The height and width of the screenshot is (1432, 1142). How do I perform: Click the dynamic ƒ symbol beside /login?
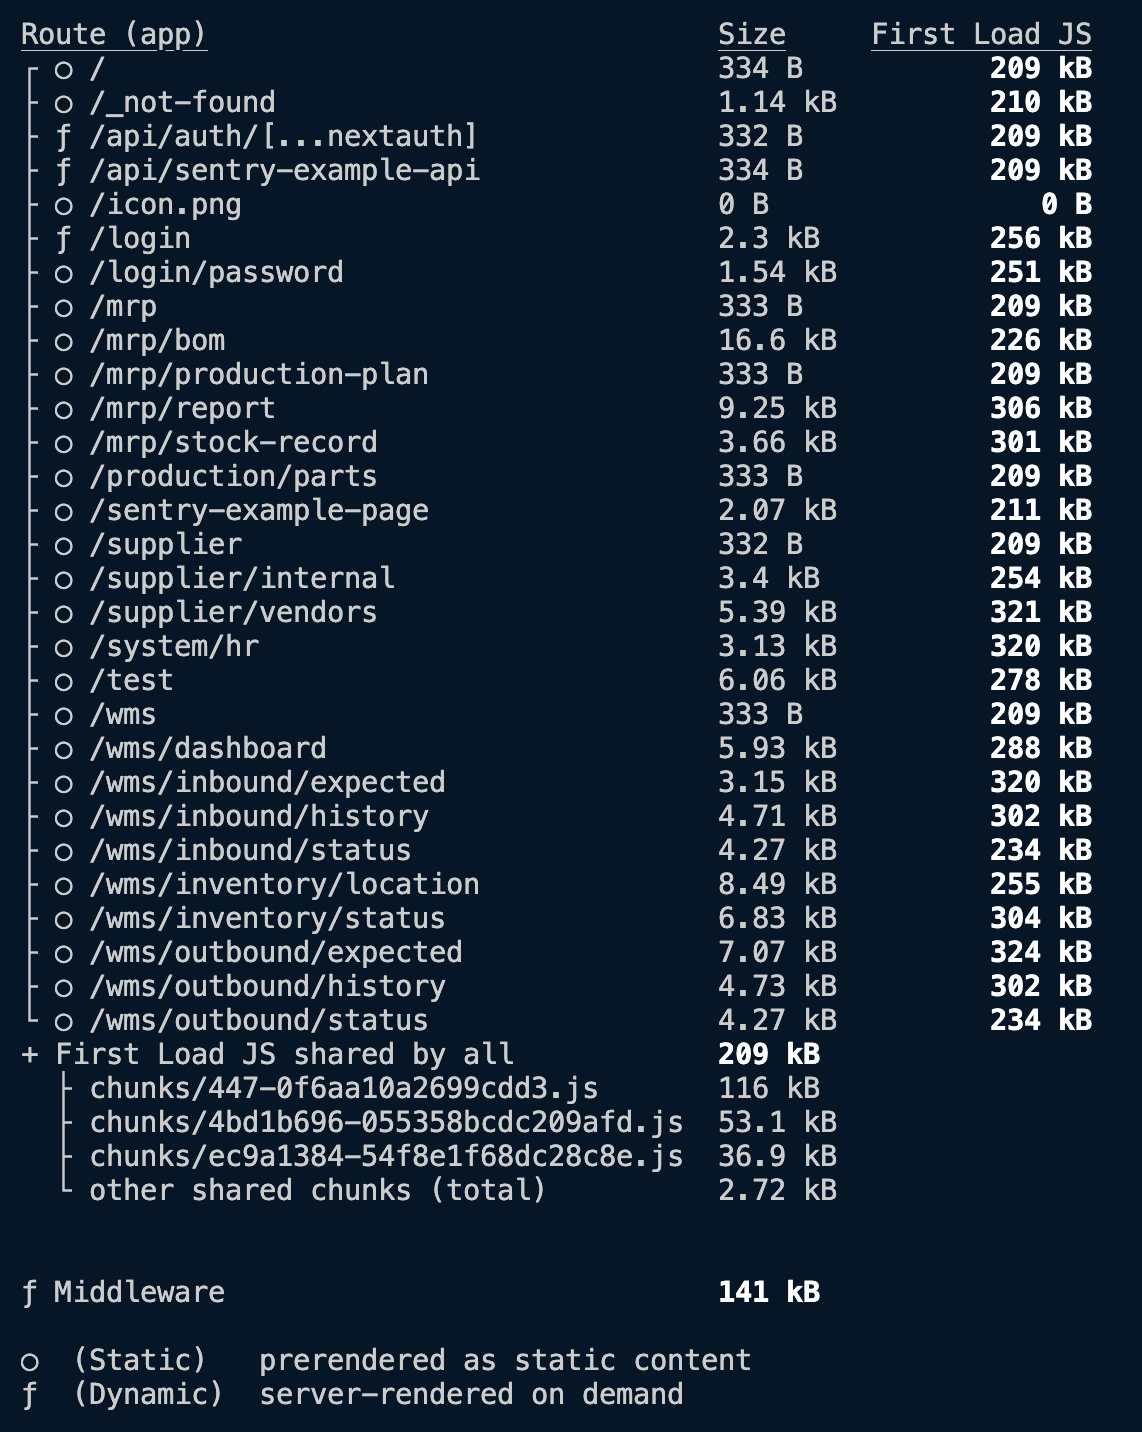[x=64, y=239]
